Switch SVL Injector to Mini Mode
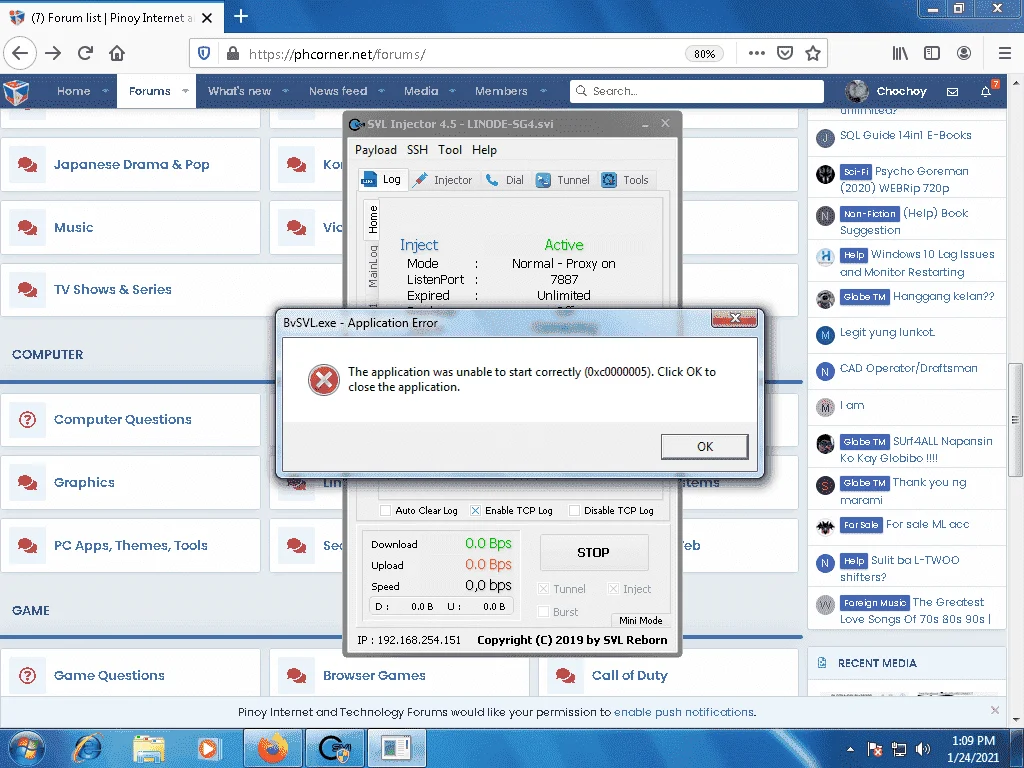1024x768 pixels. pyautogui.click(x=640, y=620)
